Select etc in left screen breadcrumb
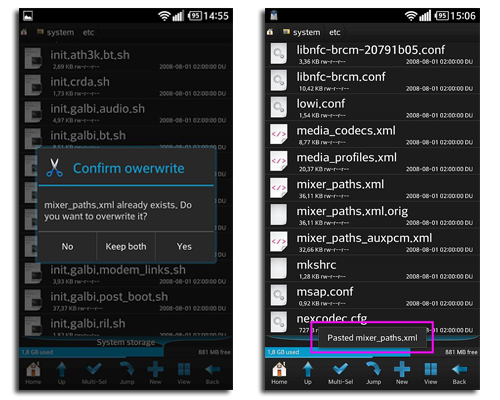 point(88,32)
